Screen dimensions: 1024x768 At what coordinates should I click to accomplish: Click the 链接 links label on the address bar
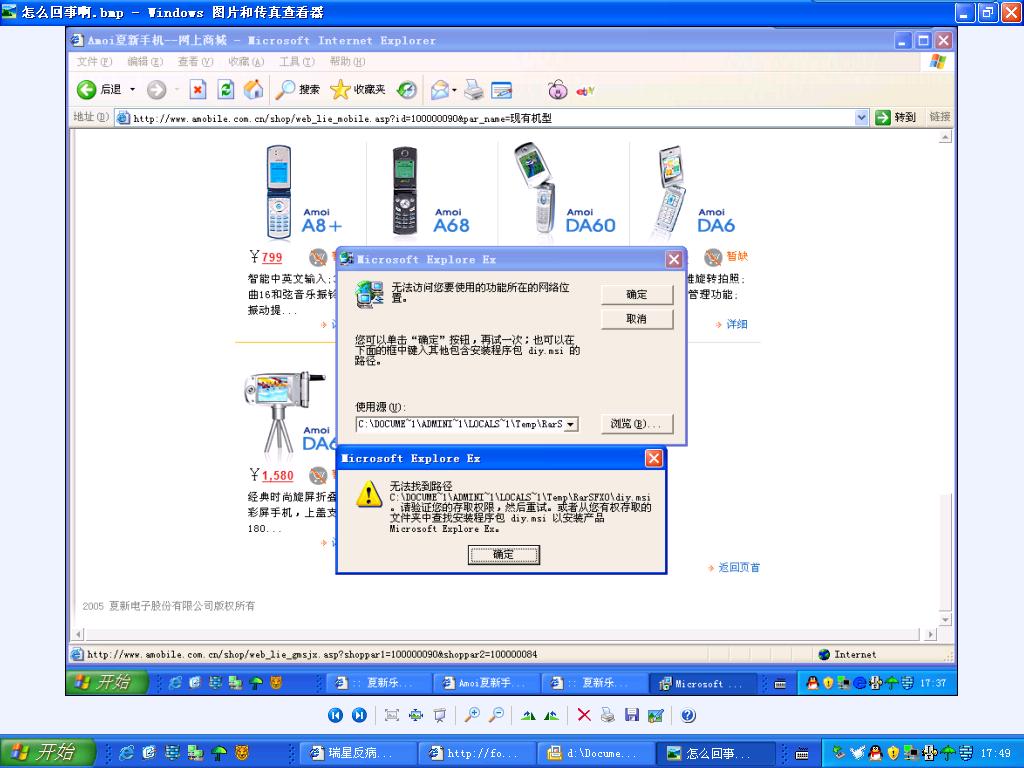pyautogui.click(x=940, y=117)
